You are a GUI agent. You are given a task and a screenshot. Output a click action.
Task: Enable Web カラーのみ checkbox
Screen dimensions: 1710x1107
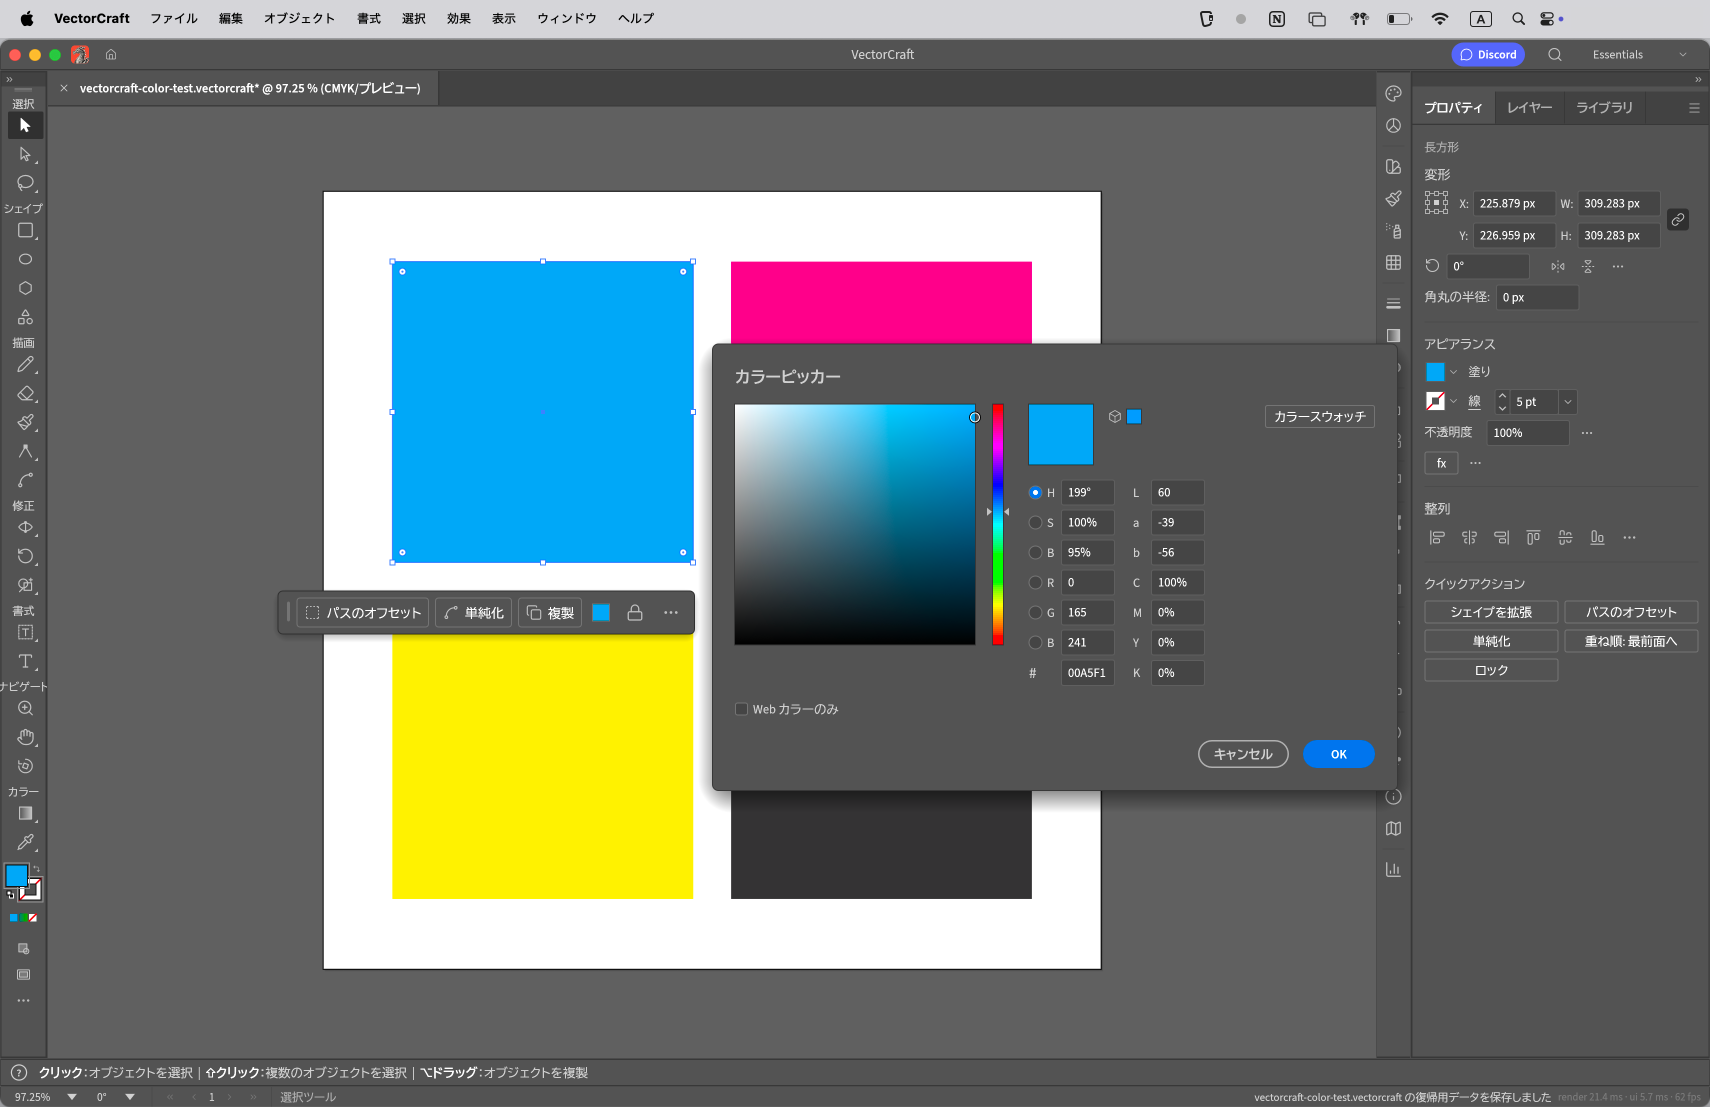click(741, 709)
